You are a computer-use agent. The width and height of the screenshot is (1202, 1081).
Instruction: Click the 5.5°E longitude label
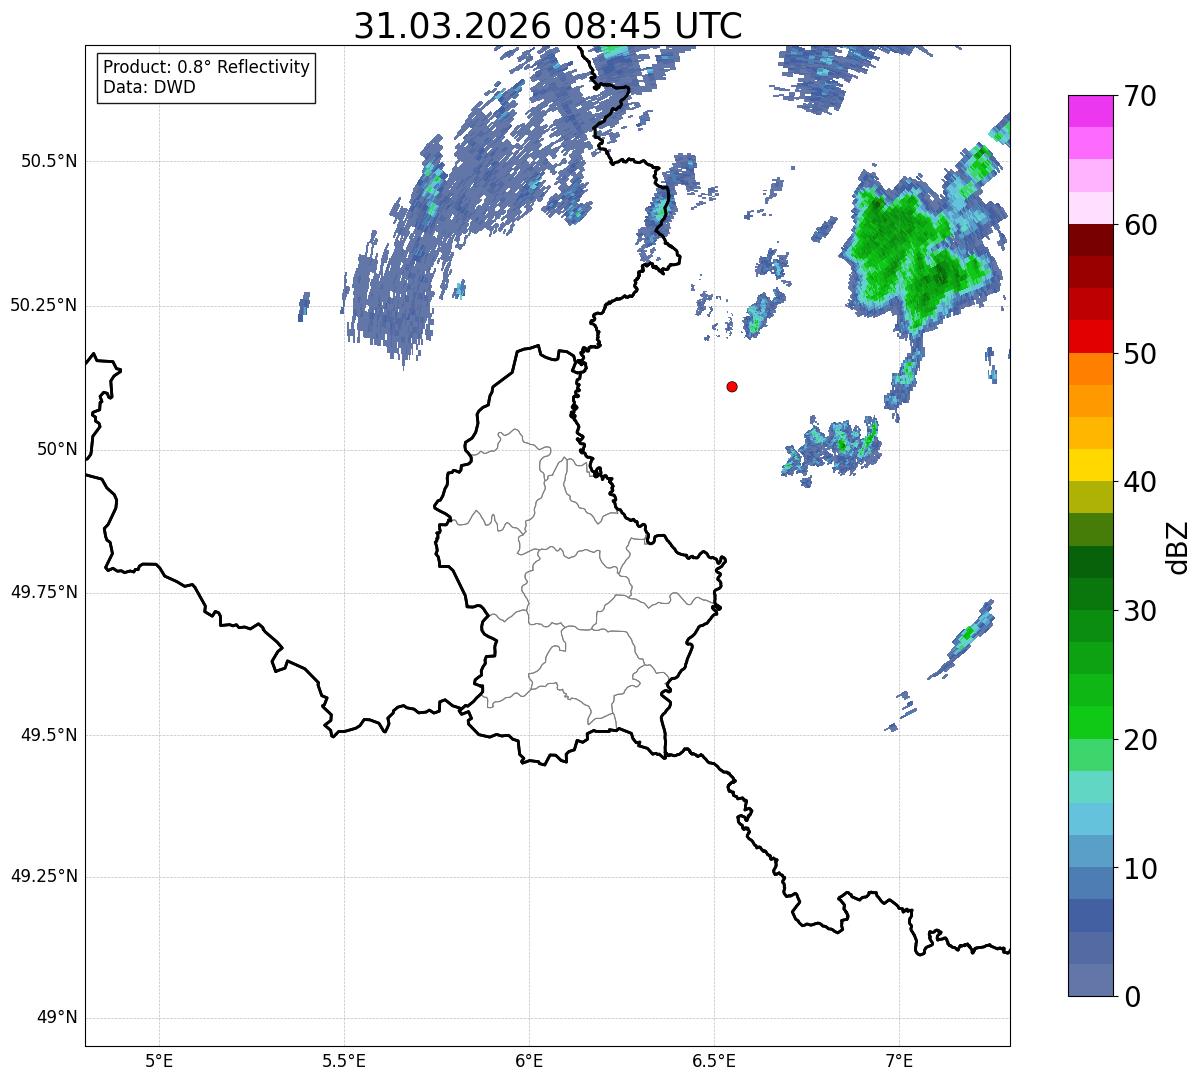click(x=344, y=1060)
